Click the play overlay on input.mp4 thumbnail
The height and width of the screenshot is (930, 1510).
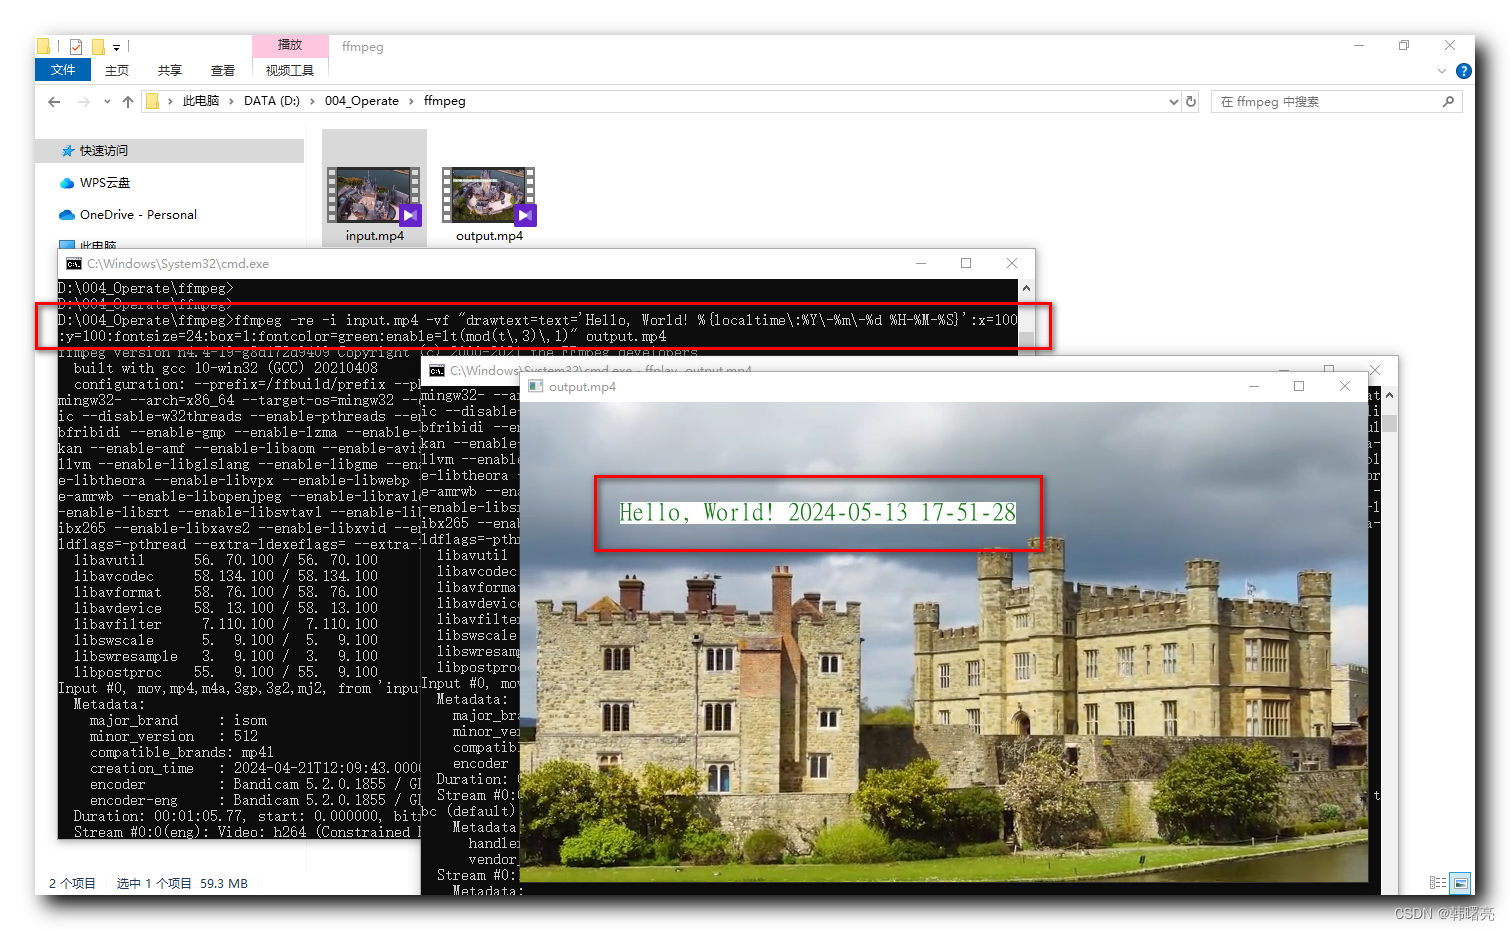tap(409, 215)
